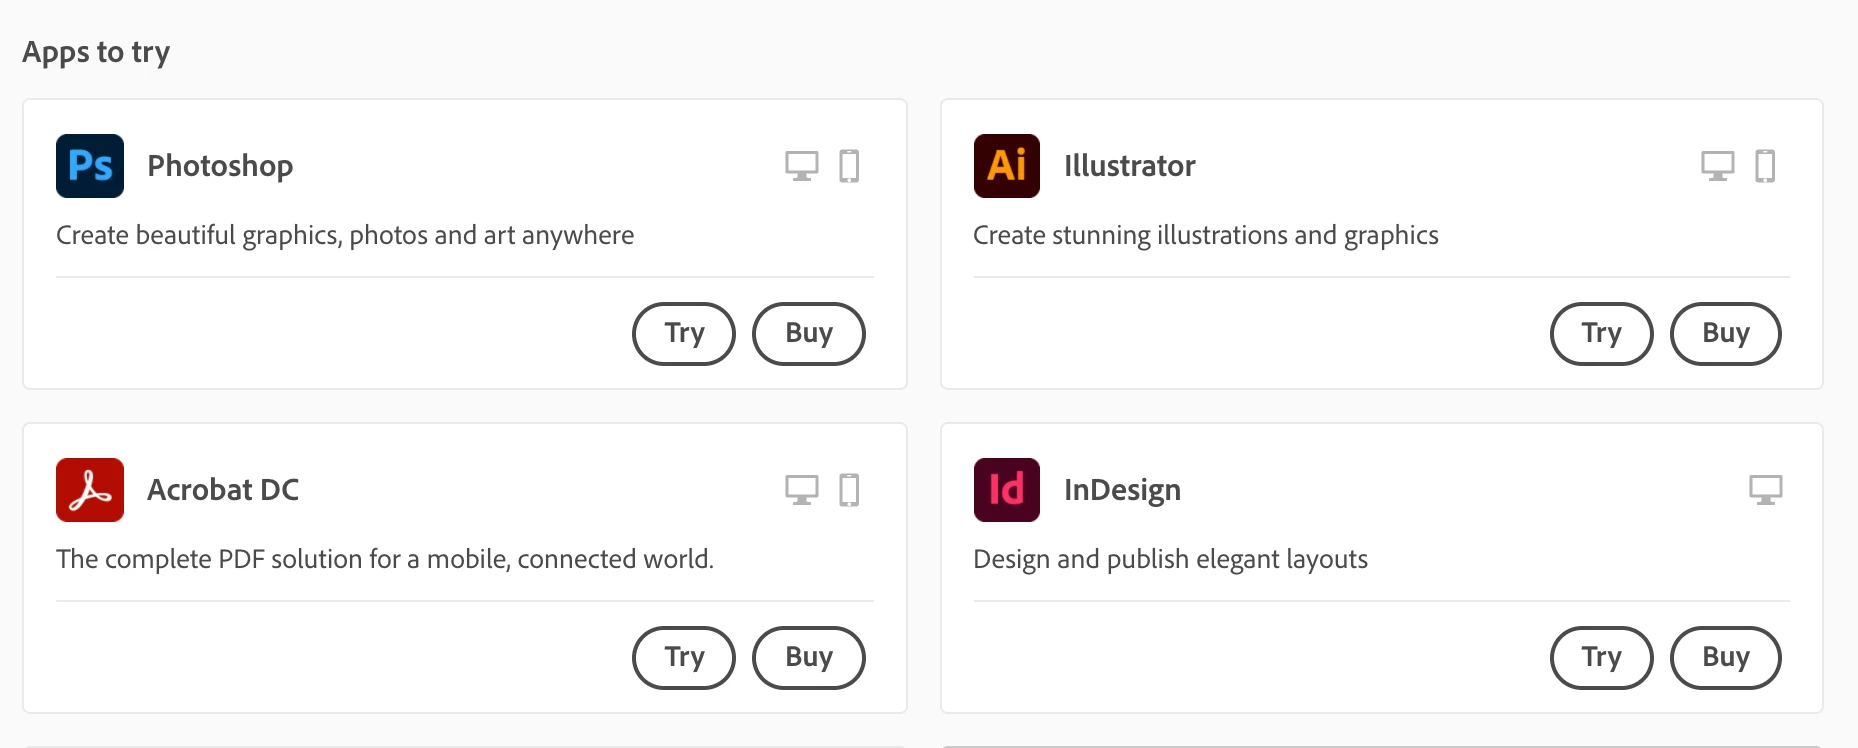Click the Acrobat DC app title
The image size is (1858, 748).
pyautogui.click(x=223, y=490)
